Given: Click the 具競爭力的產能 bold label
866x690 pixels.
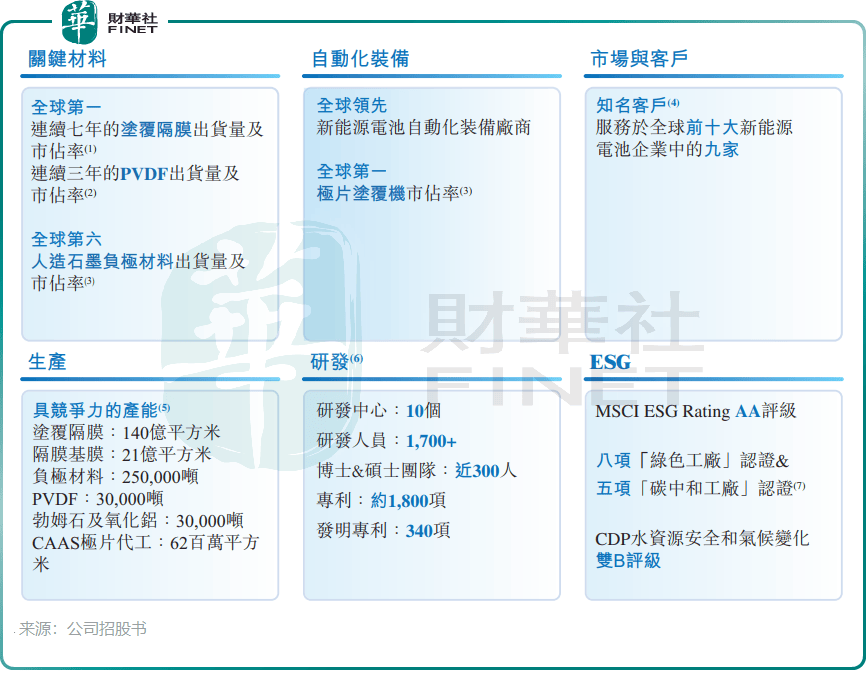Looking at the screenshot, I should (x=95, y=410).
